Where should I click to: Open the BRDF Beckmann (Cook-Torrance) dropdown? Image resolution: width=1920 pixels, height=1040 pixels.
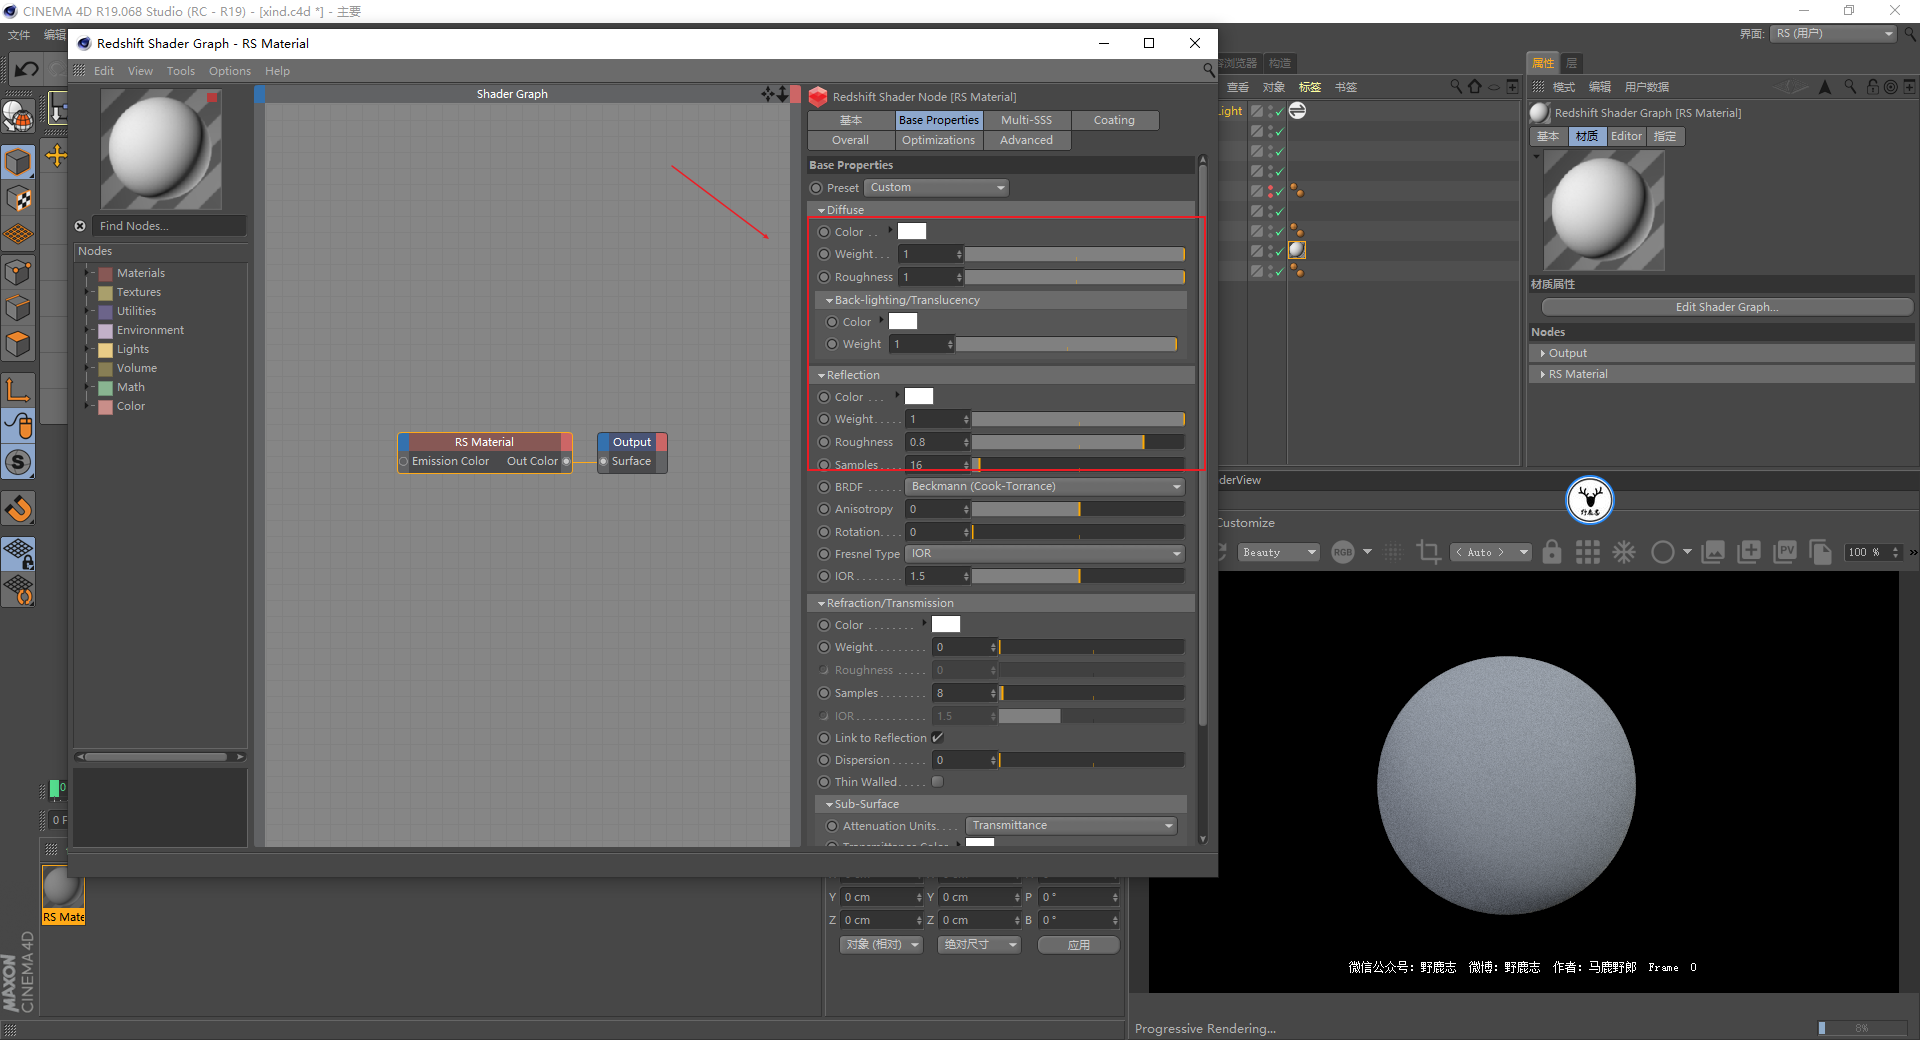click(x=1045, y=487)
